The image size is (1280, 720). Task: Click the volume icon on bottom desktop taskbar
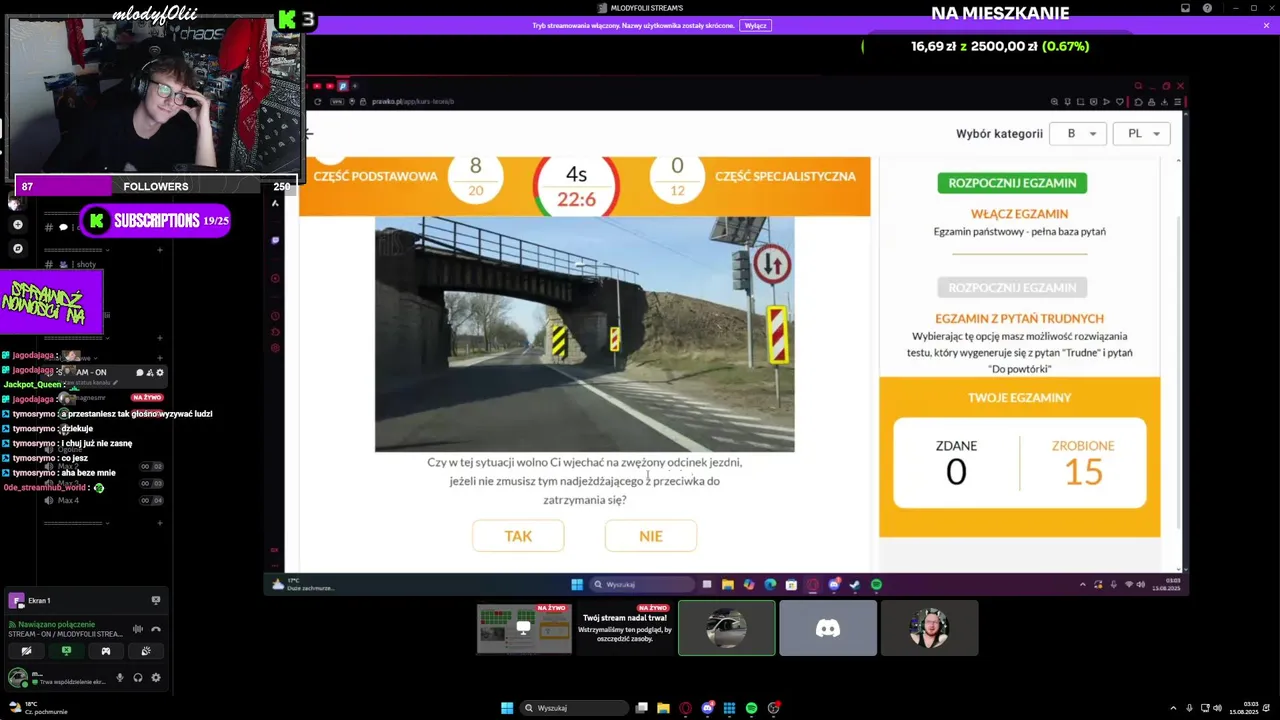(x=1216, y=708)
